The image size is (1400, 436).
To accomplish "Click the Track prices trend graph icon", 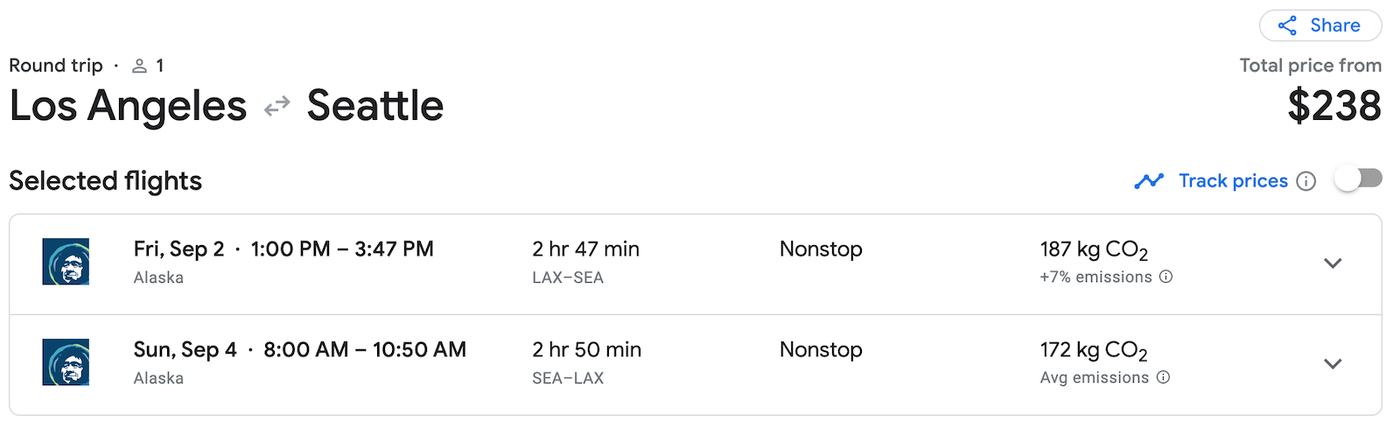I will point(1149,181).
